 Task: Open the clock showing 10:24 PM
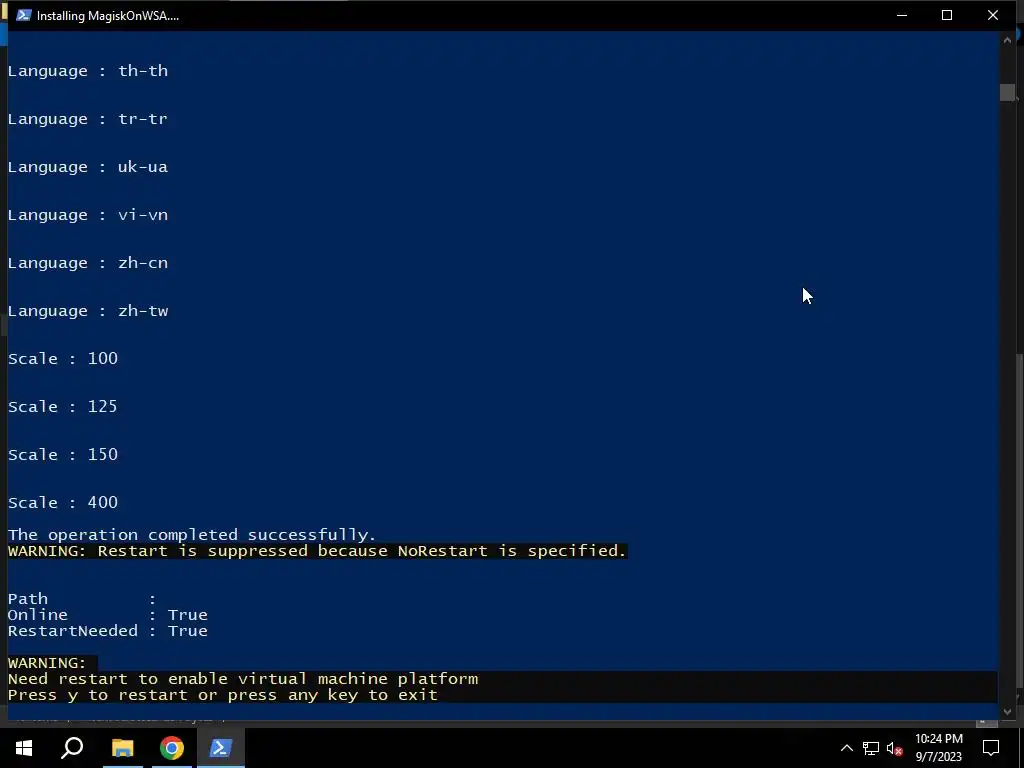tap(938, 748)
